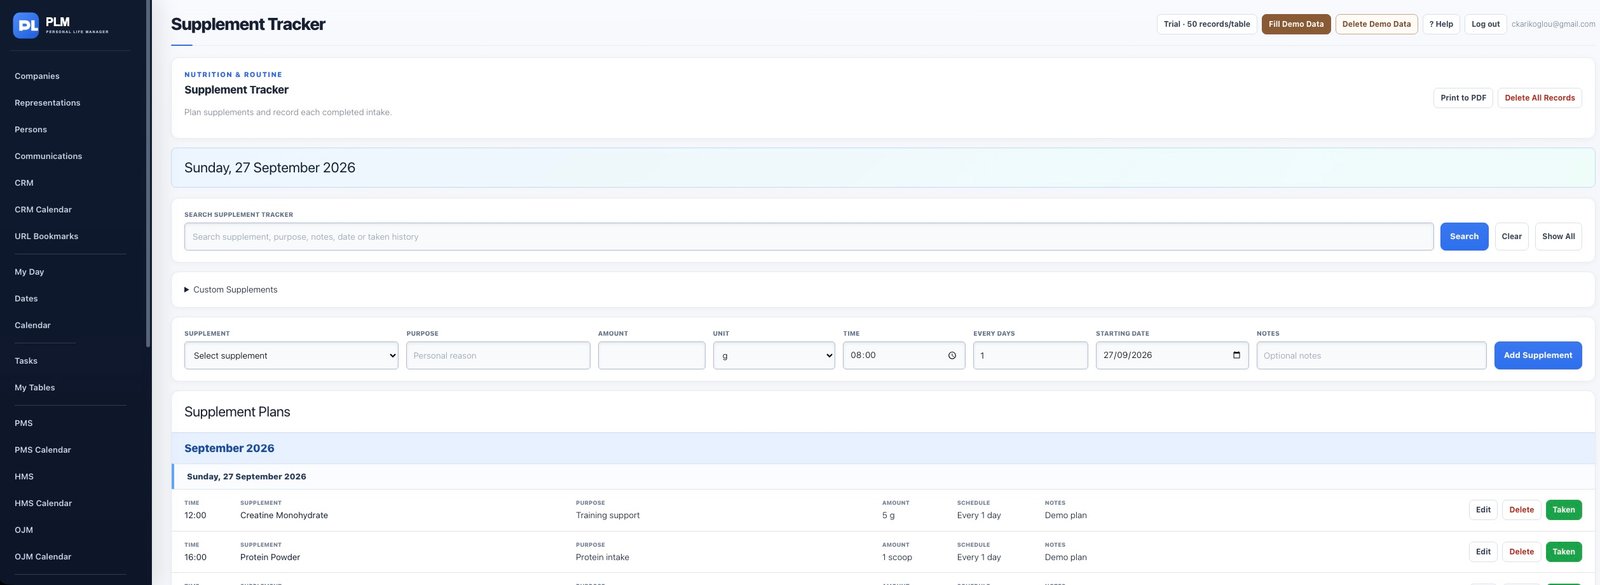Open CRM Calendar in the sidebar
The width and height of the screenshot is (1600, 585).
point(43,210)
